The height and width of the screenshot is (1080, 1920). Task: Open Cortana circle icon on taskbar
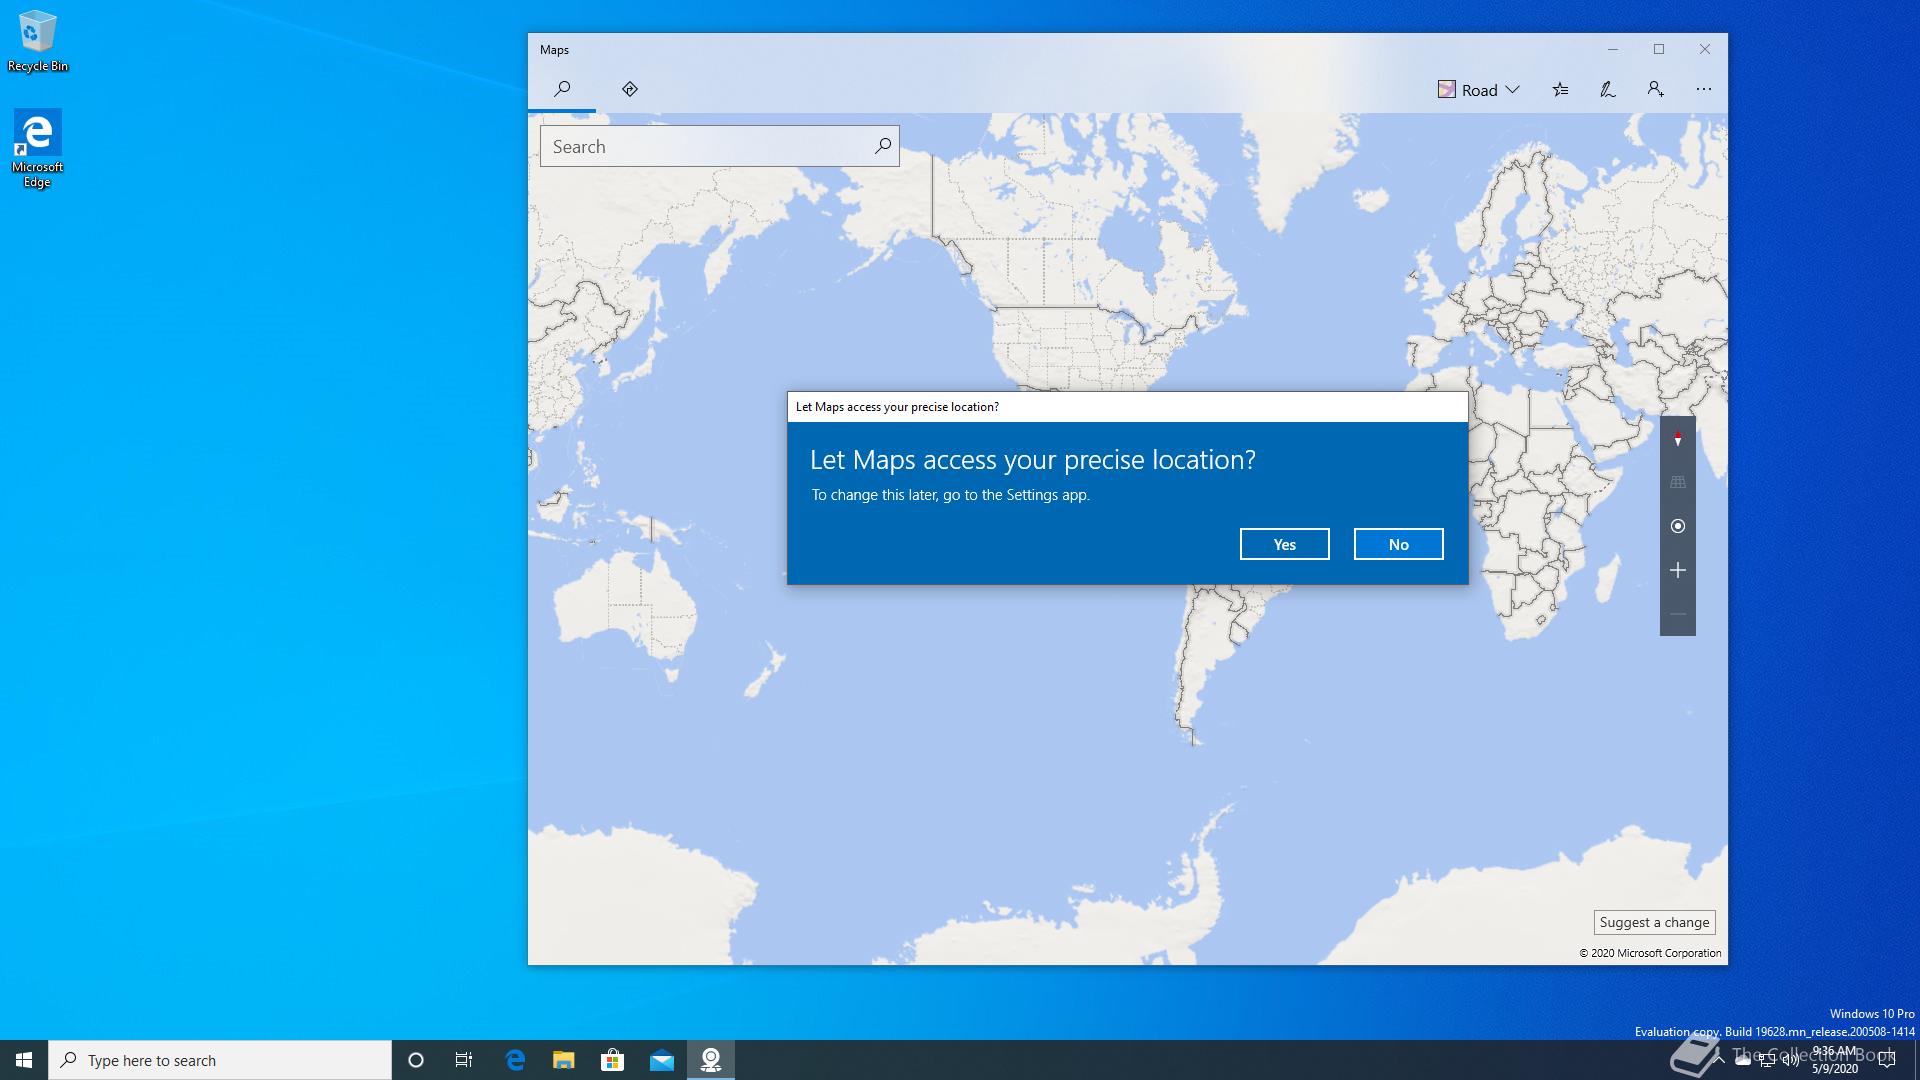tap(416, 1060)
